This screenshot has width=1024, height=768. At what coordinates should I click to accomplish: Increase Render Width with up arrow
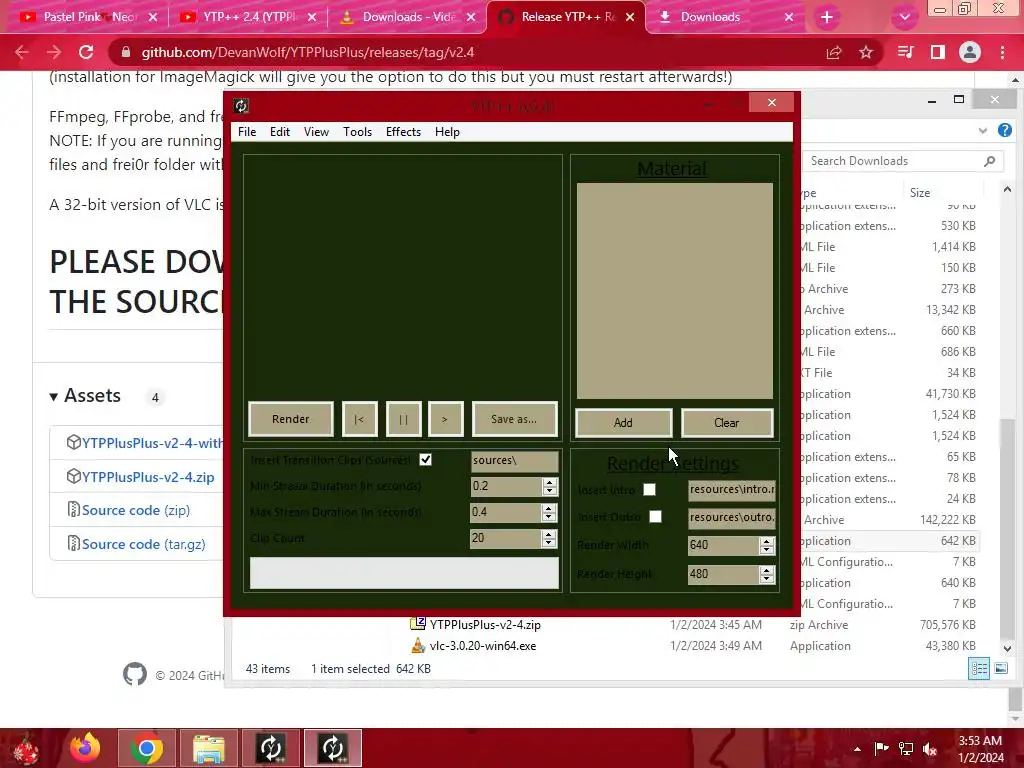click(x=767, y=541)
